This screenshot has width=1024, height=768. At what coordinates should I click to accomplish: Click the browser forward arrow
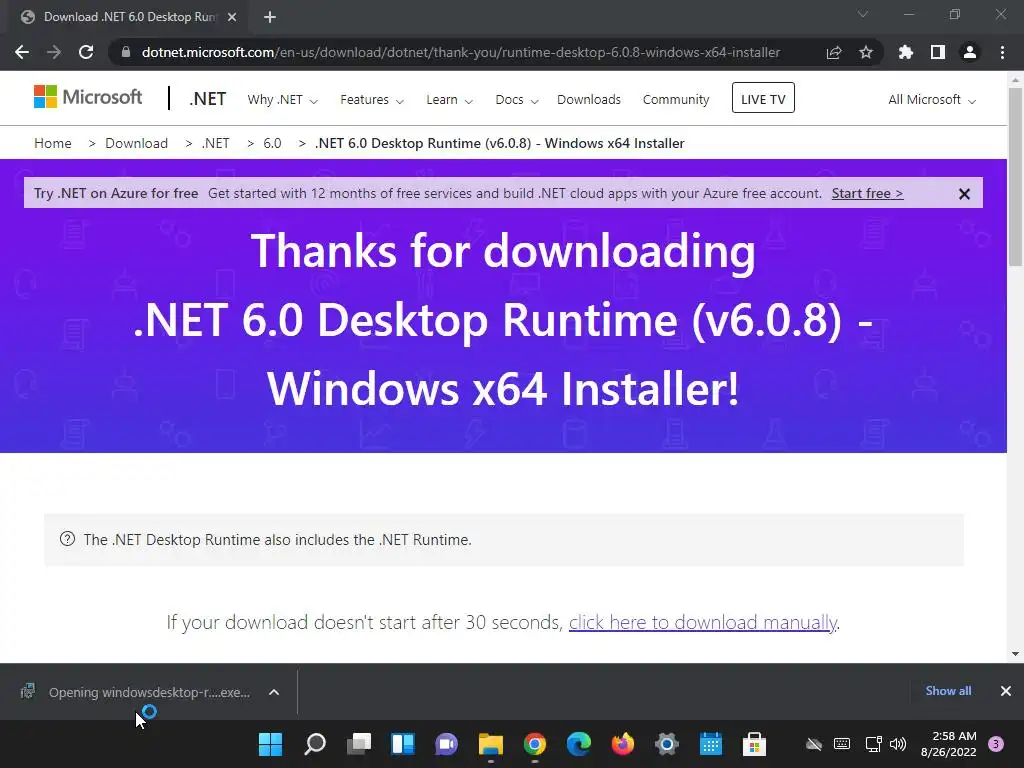point(54,52)
